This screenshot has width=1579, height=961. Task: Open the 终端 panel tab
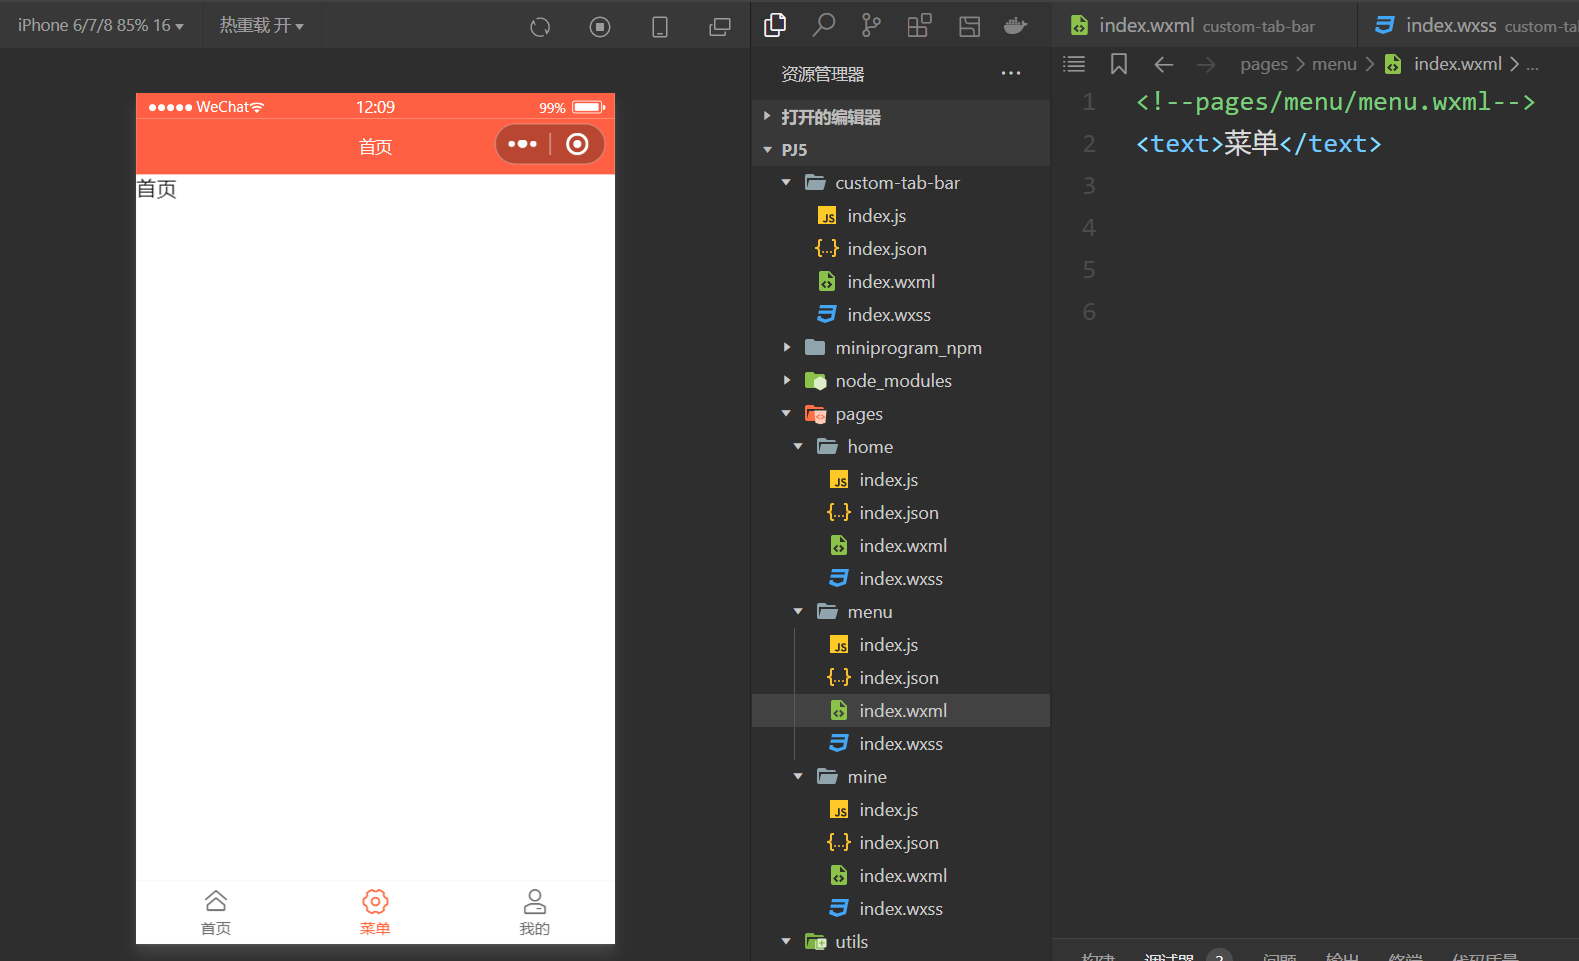(x=1405, y=958)
